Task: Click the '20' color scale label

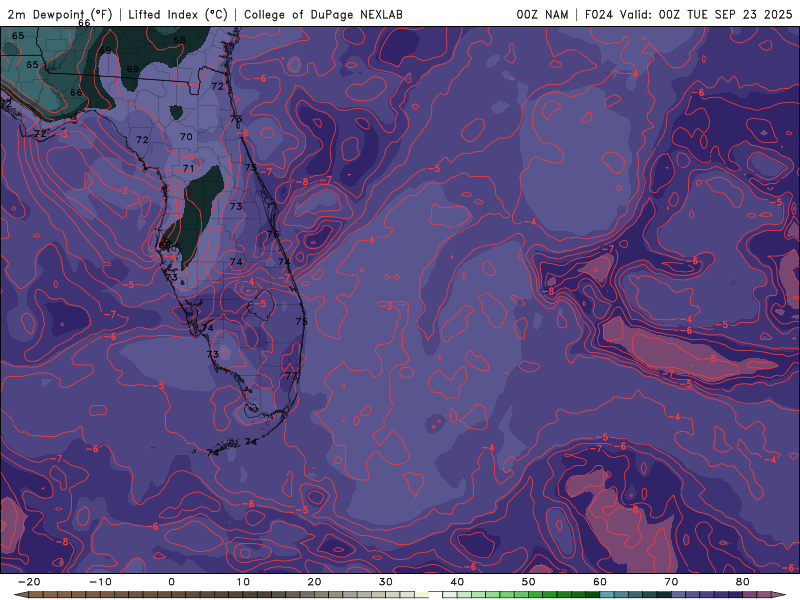Action: coord(314,582)
